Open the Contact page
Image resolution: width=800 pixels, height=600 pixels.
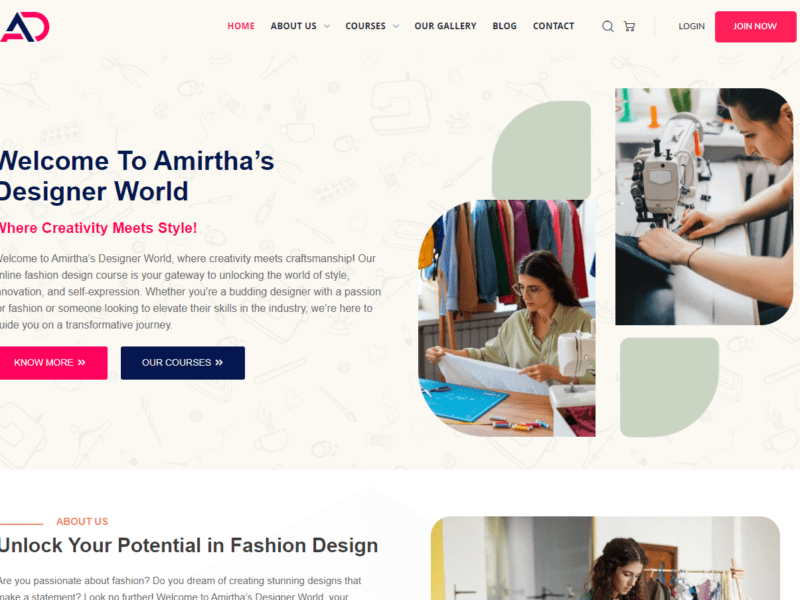(554, 26)
